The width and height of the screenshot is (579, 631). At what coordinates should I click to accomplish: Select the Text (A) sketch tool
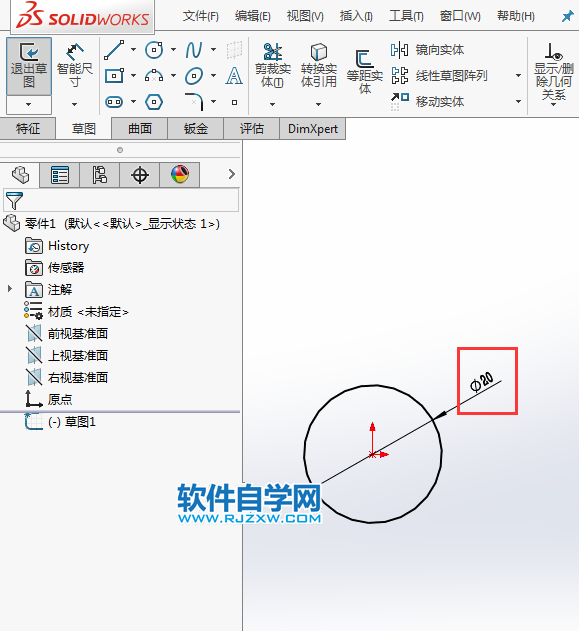(234, 76)
